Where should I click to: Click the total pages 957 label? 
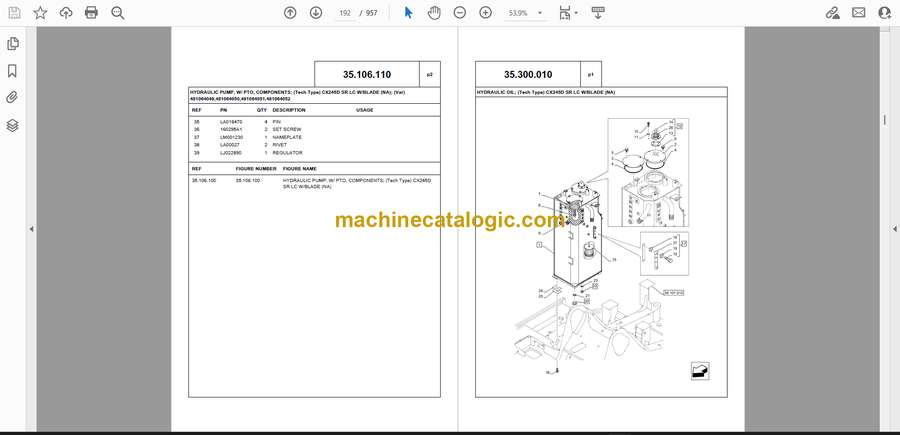tap(372, 13)
